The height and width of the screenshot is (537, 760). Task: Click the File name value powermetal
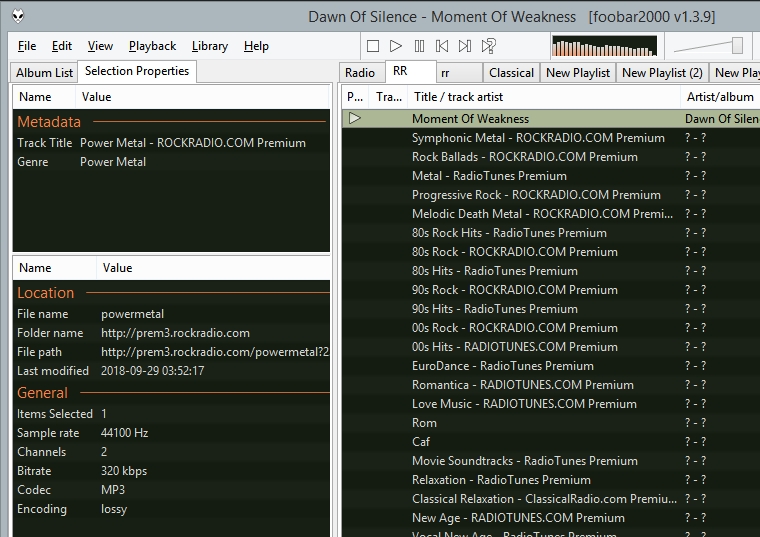tap(132, 314)
